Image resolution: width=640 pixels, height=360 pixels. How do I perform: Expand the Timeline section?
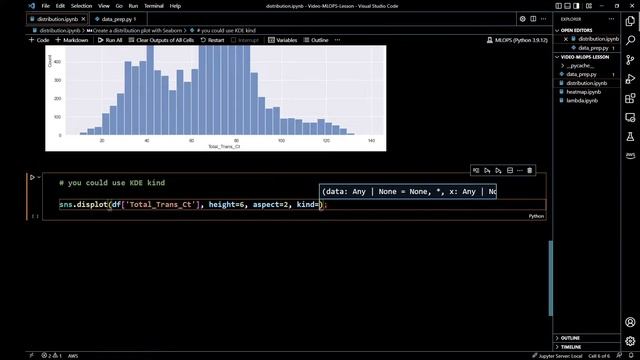(586, 347)
